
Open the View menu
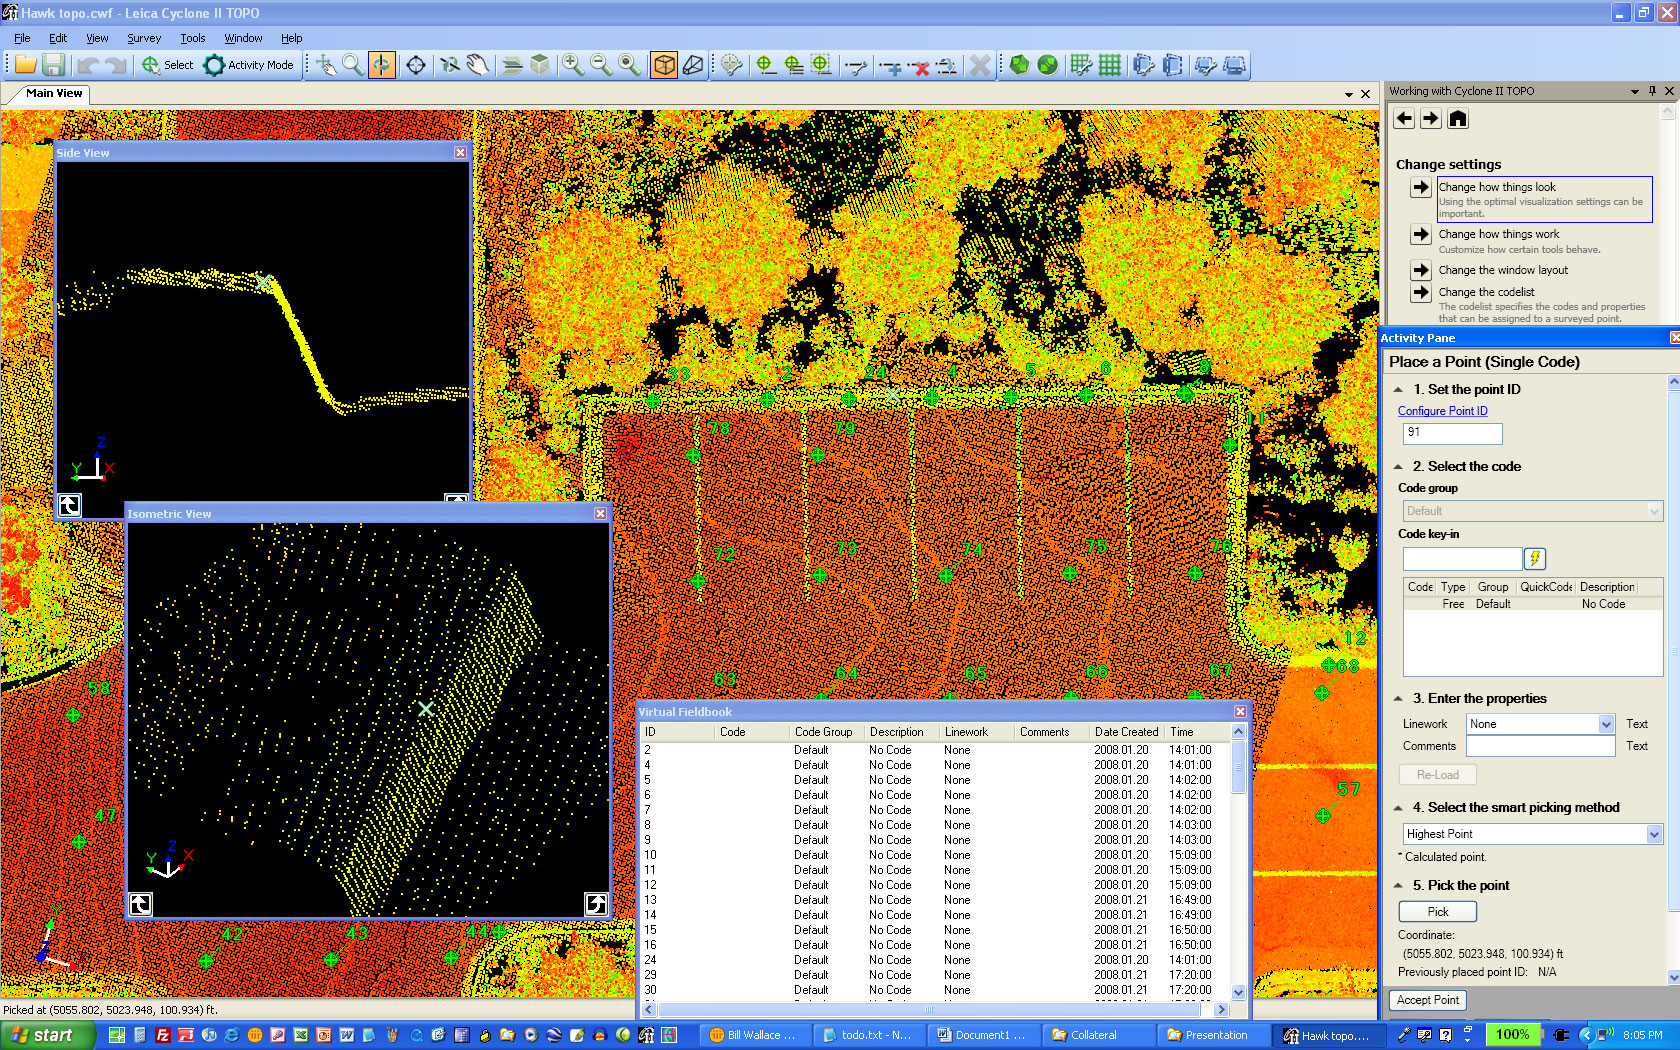[x=97, y=38]
